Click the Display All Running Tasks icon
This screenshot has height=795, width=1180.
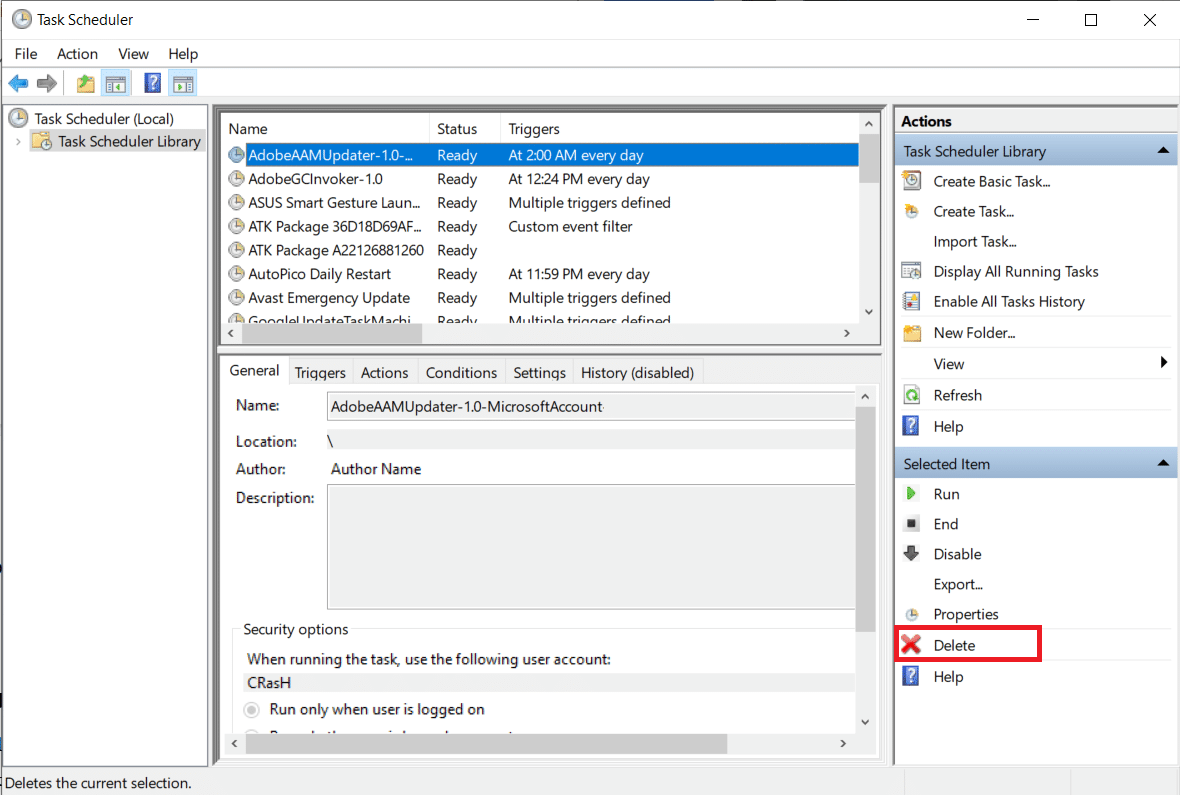pyautogui.click(x=911, y=271)
